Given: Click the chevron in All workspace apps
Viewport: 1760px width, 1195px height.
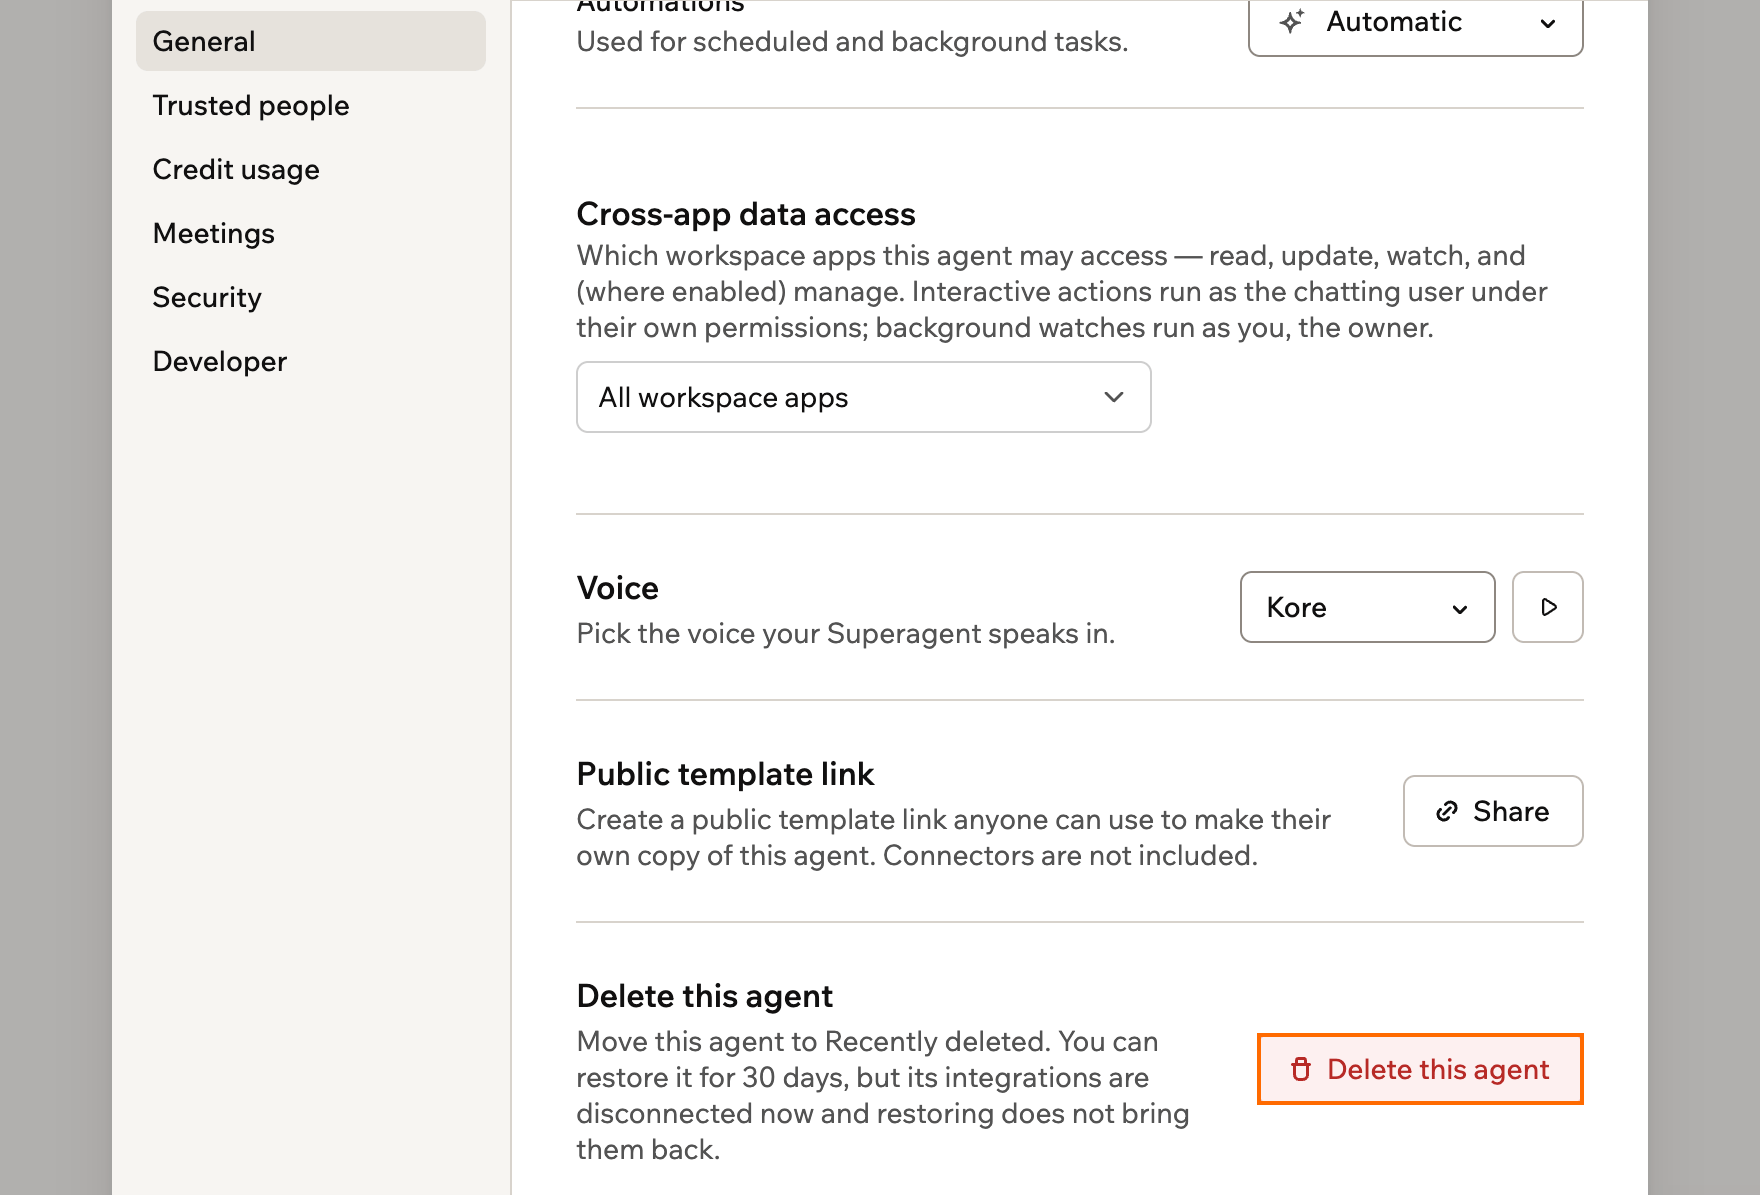Looking at the screenshot, I should [x=1114, y=397].
